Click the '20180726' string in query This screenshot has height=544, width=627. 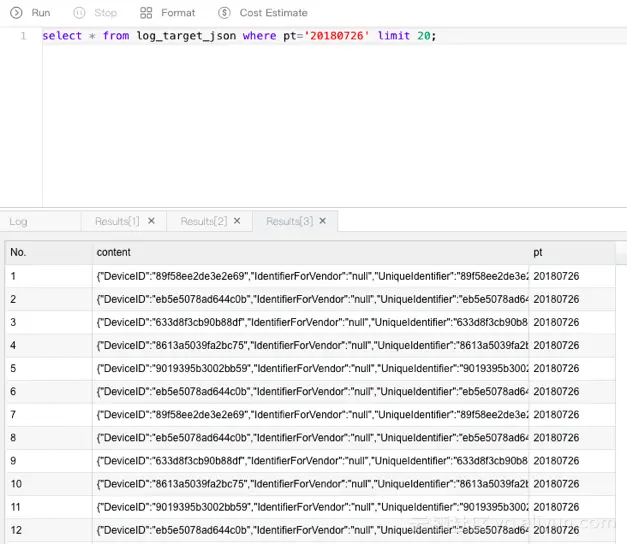pos(336,36)
